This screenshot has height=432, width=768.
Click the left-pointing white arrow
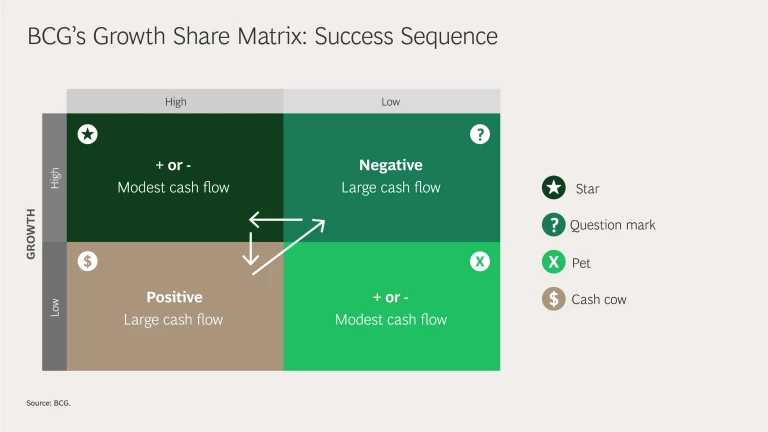point(275,219)
